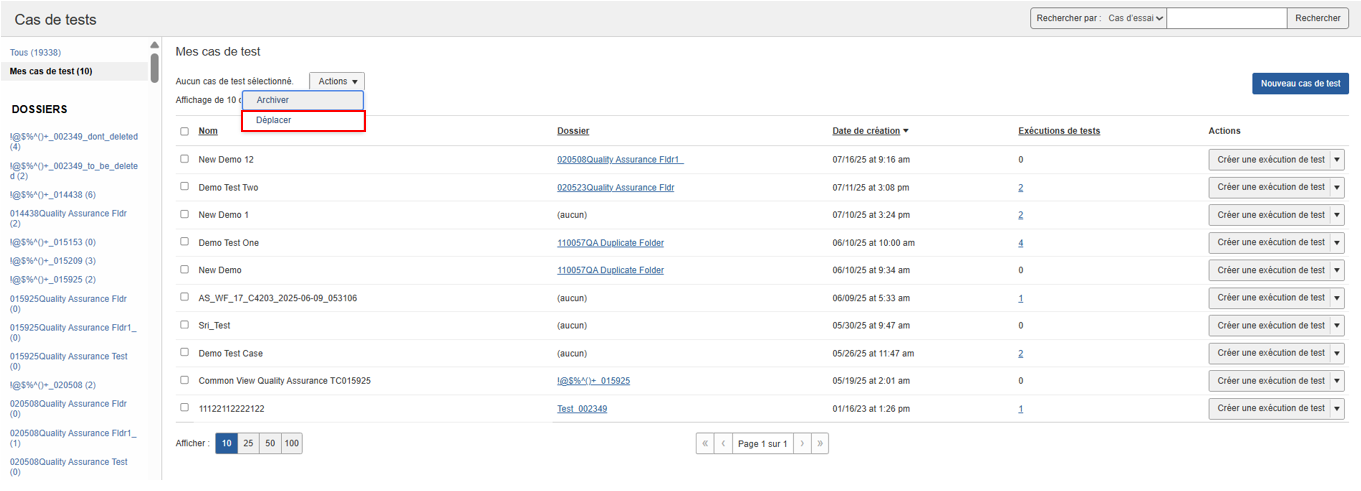Open split-button arrow for Demo Test Two row
This screenshot has width=1361, height=491.
tap(1339, 187)
